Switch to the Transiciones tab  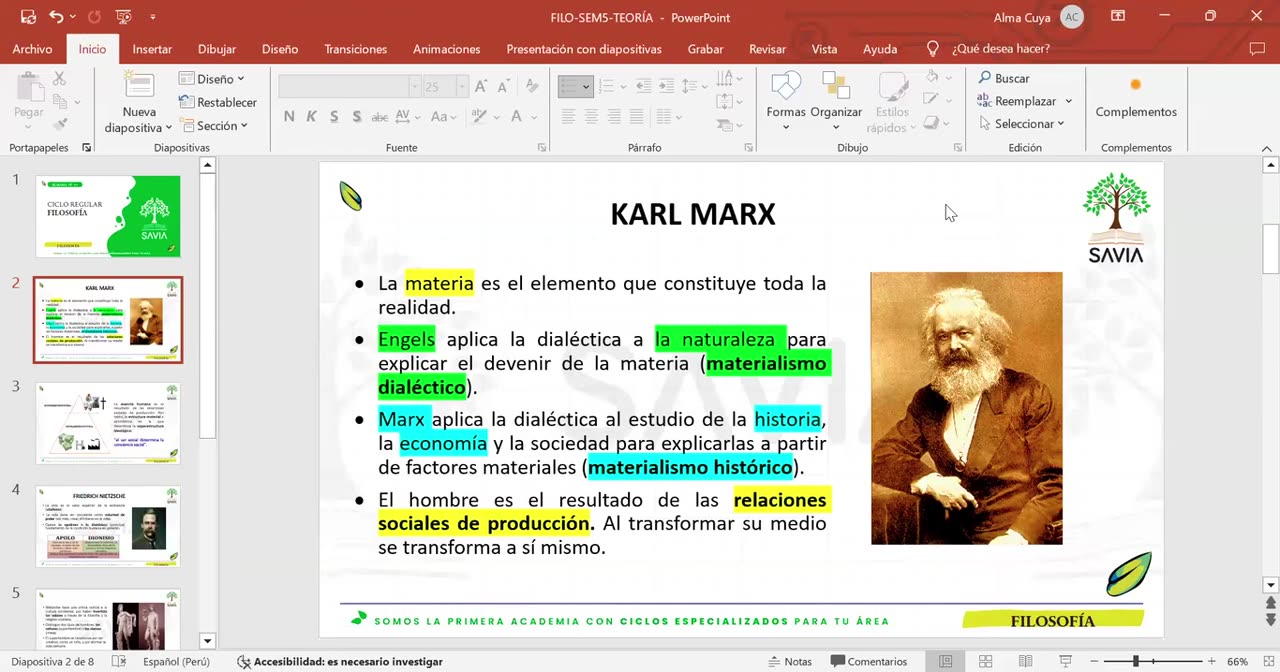click(x=355, y=49)
